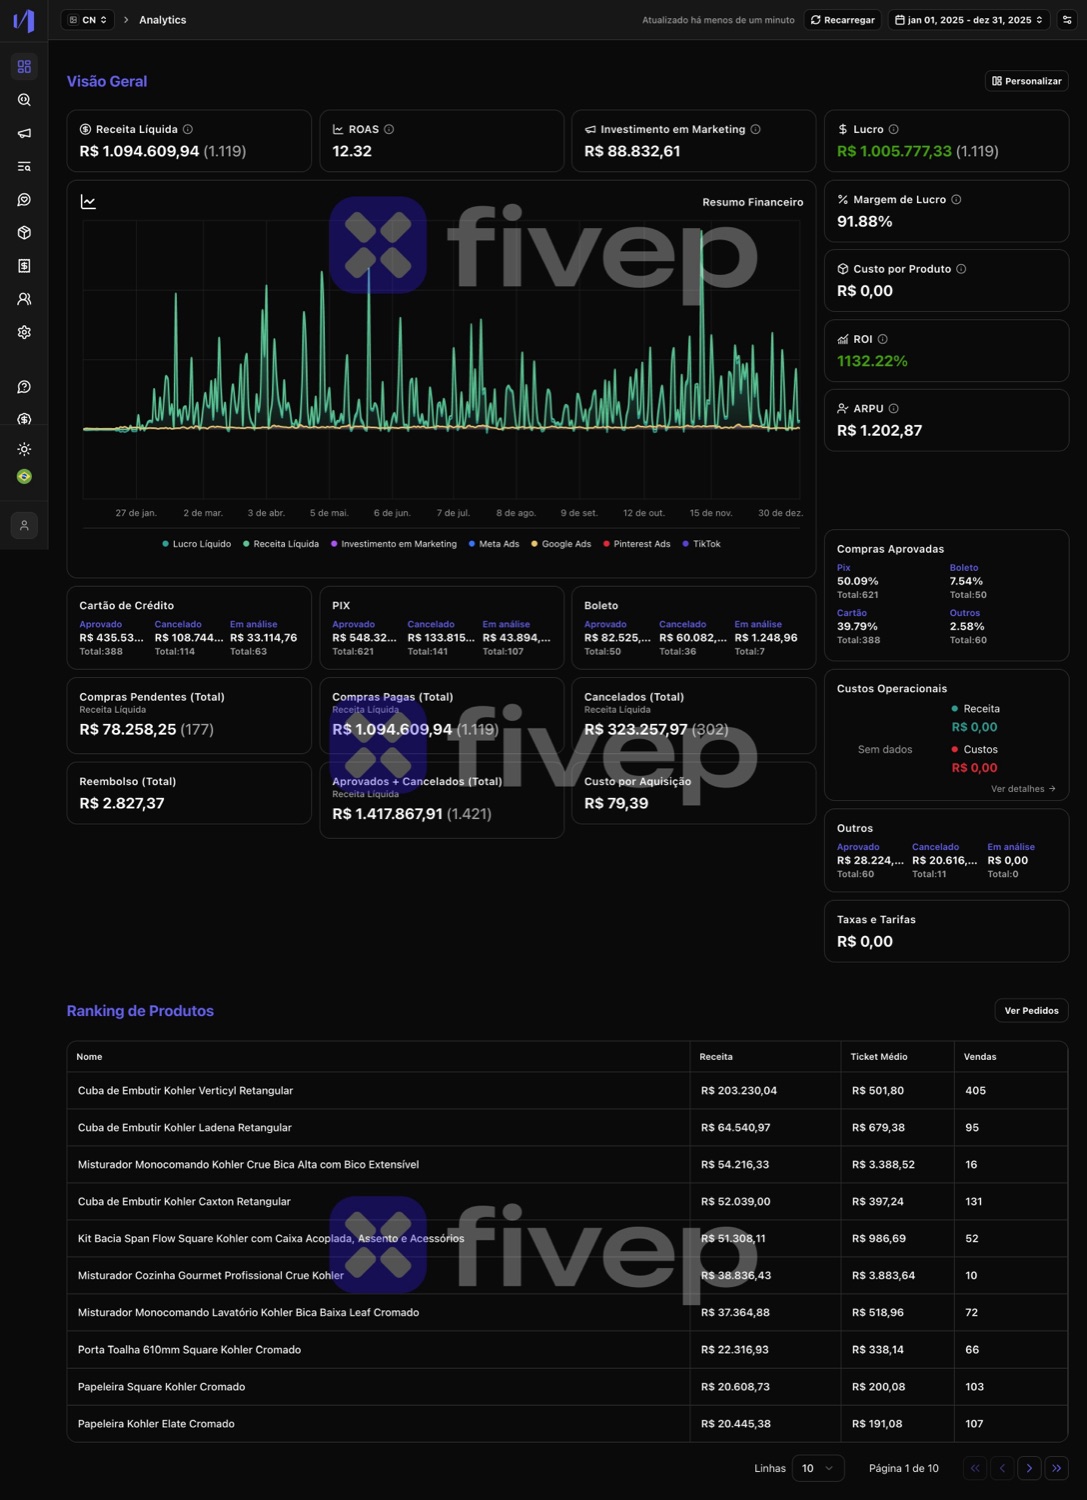Open the megaphone campaigns icon in sidebar

[24, 133]
